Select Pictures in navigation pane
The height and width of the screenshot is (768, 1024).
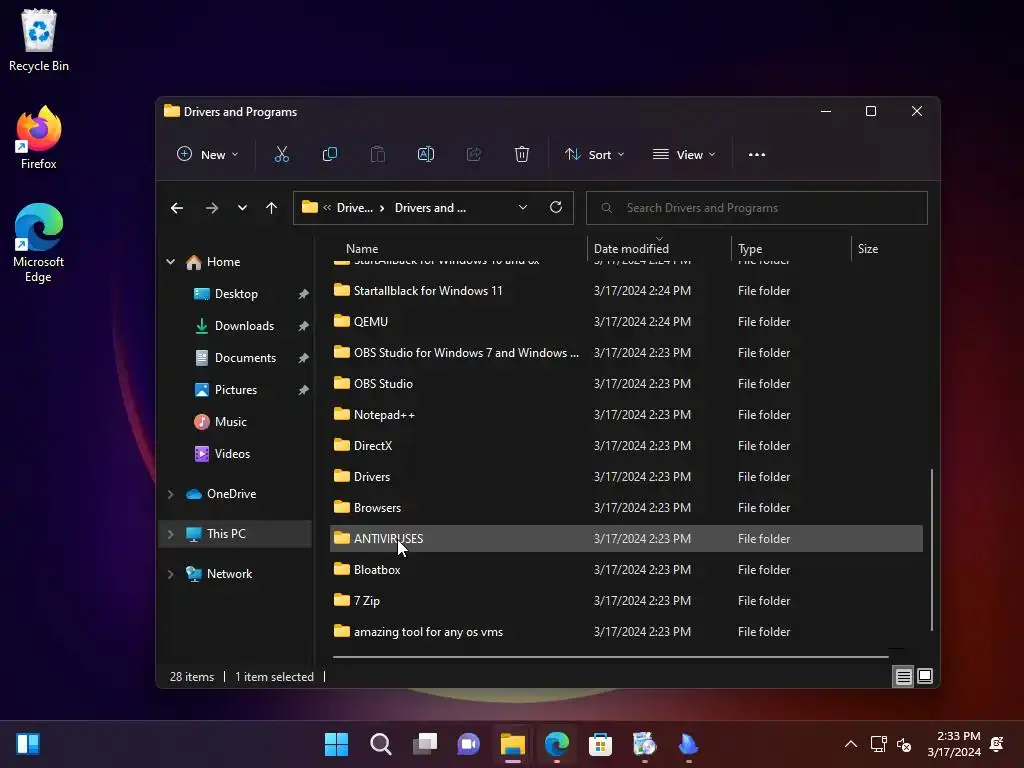coord(236,390)
